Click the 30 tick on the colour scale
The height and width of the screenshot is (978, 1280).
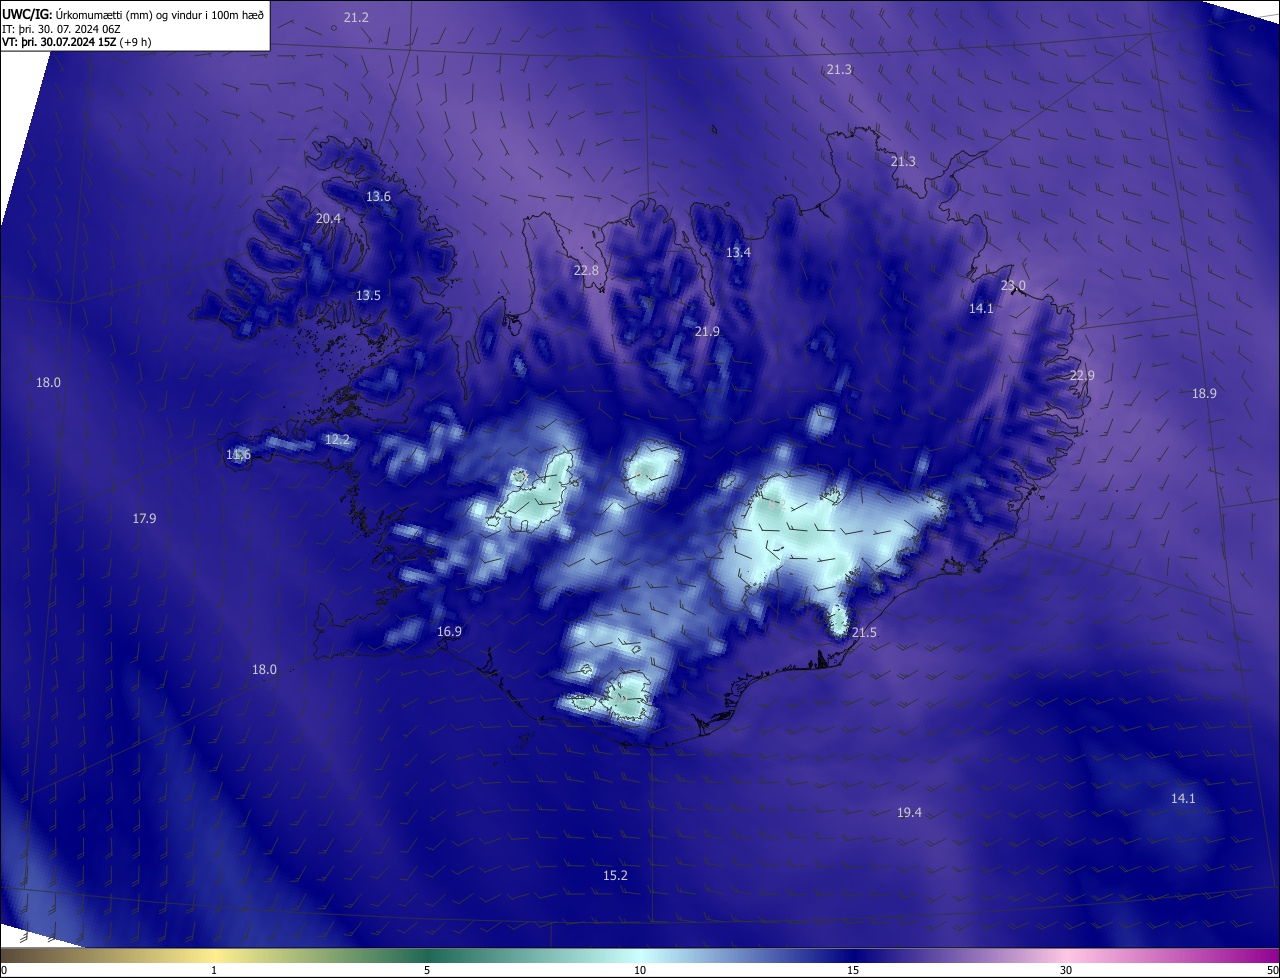click(1066, 971)
